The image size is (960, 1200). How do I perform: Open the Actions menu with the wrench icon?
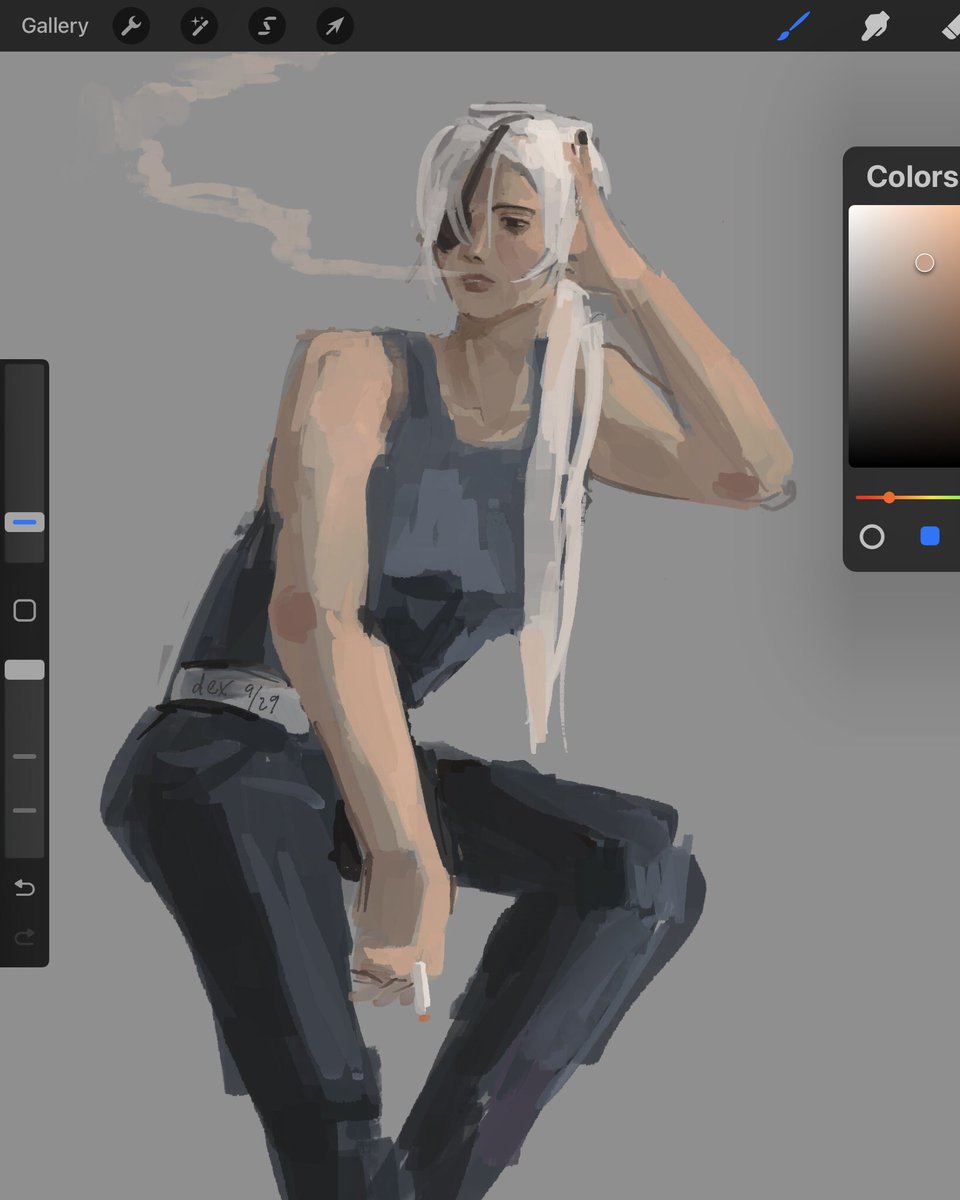[131, 26]
